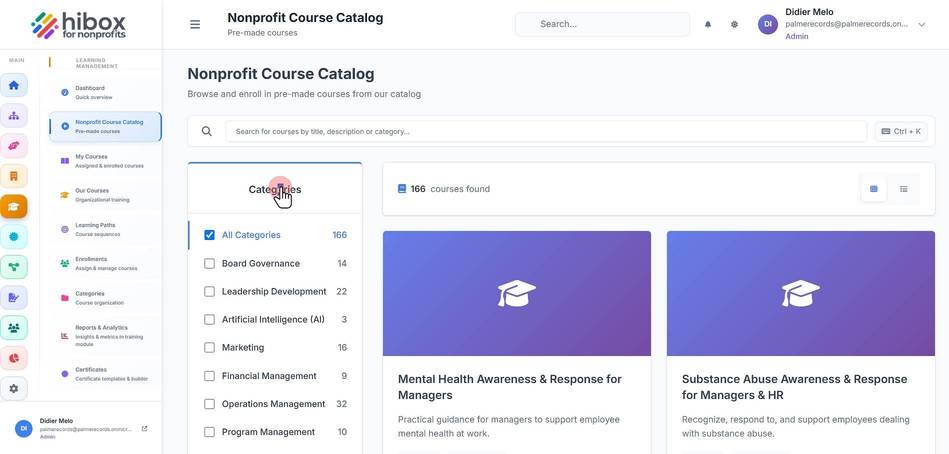Viewport: 949px width, 454px height.
Task: Click the magnifier icon beside course search
Action: [206, 131]
